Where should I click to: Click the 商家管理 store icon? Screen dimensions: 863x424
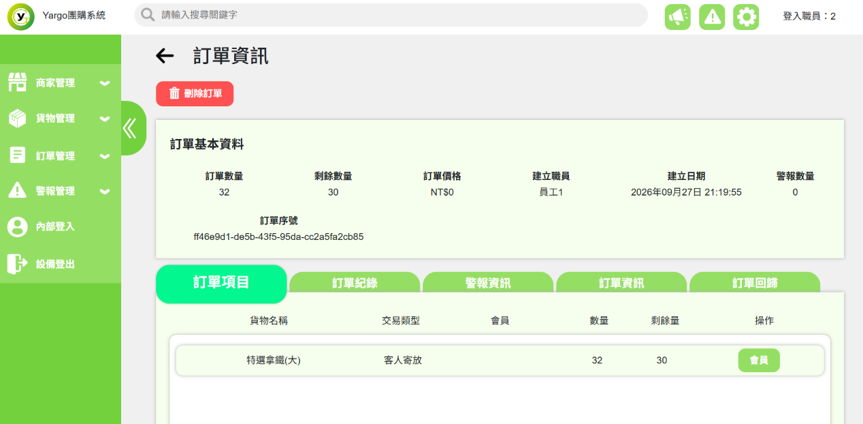(x=18, y=83)
